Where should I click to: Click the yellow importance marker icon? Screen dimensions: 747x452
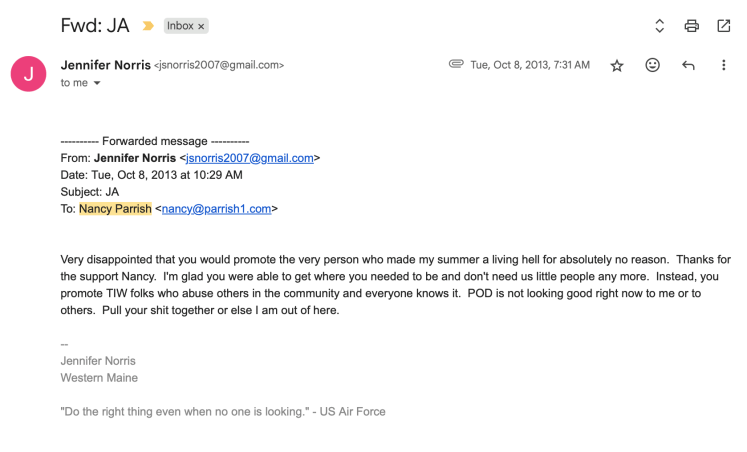tap(148, 26)
